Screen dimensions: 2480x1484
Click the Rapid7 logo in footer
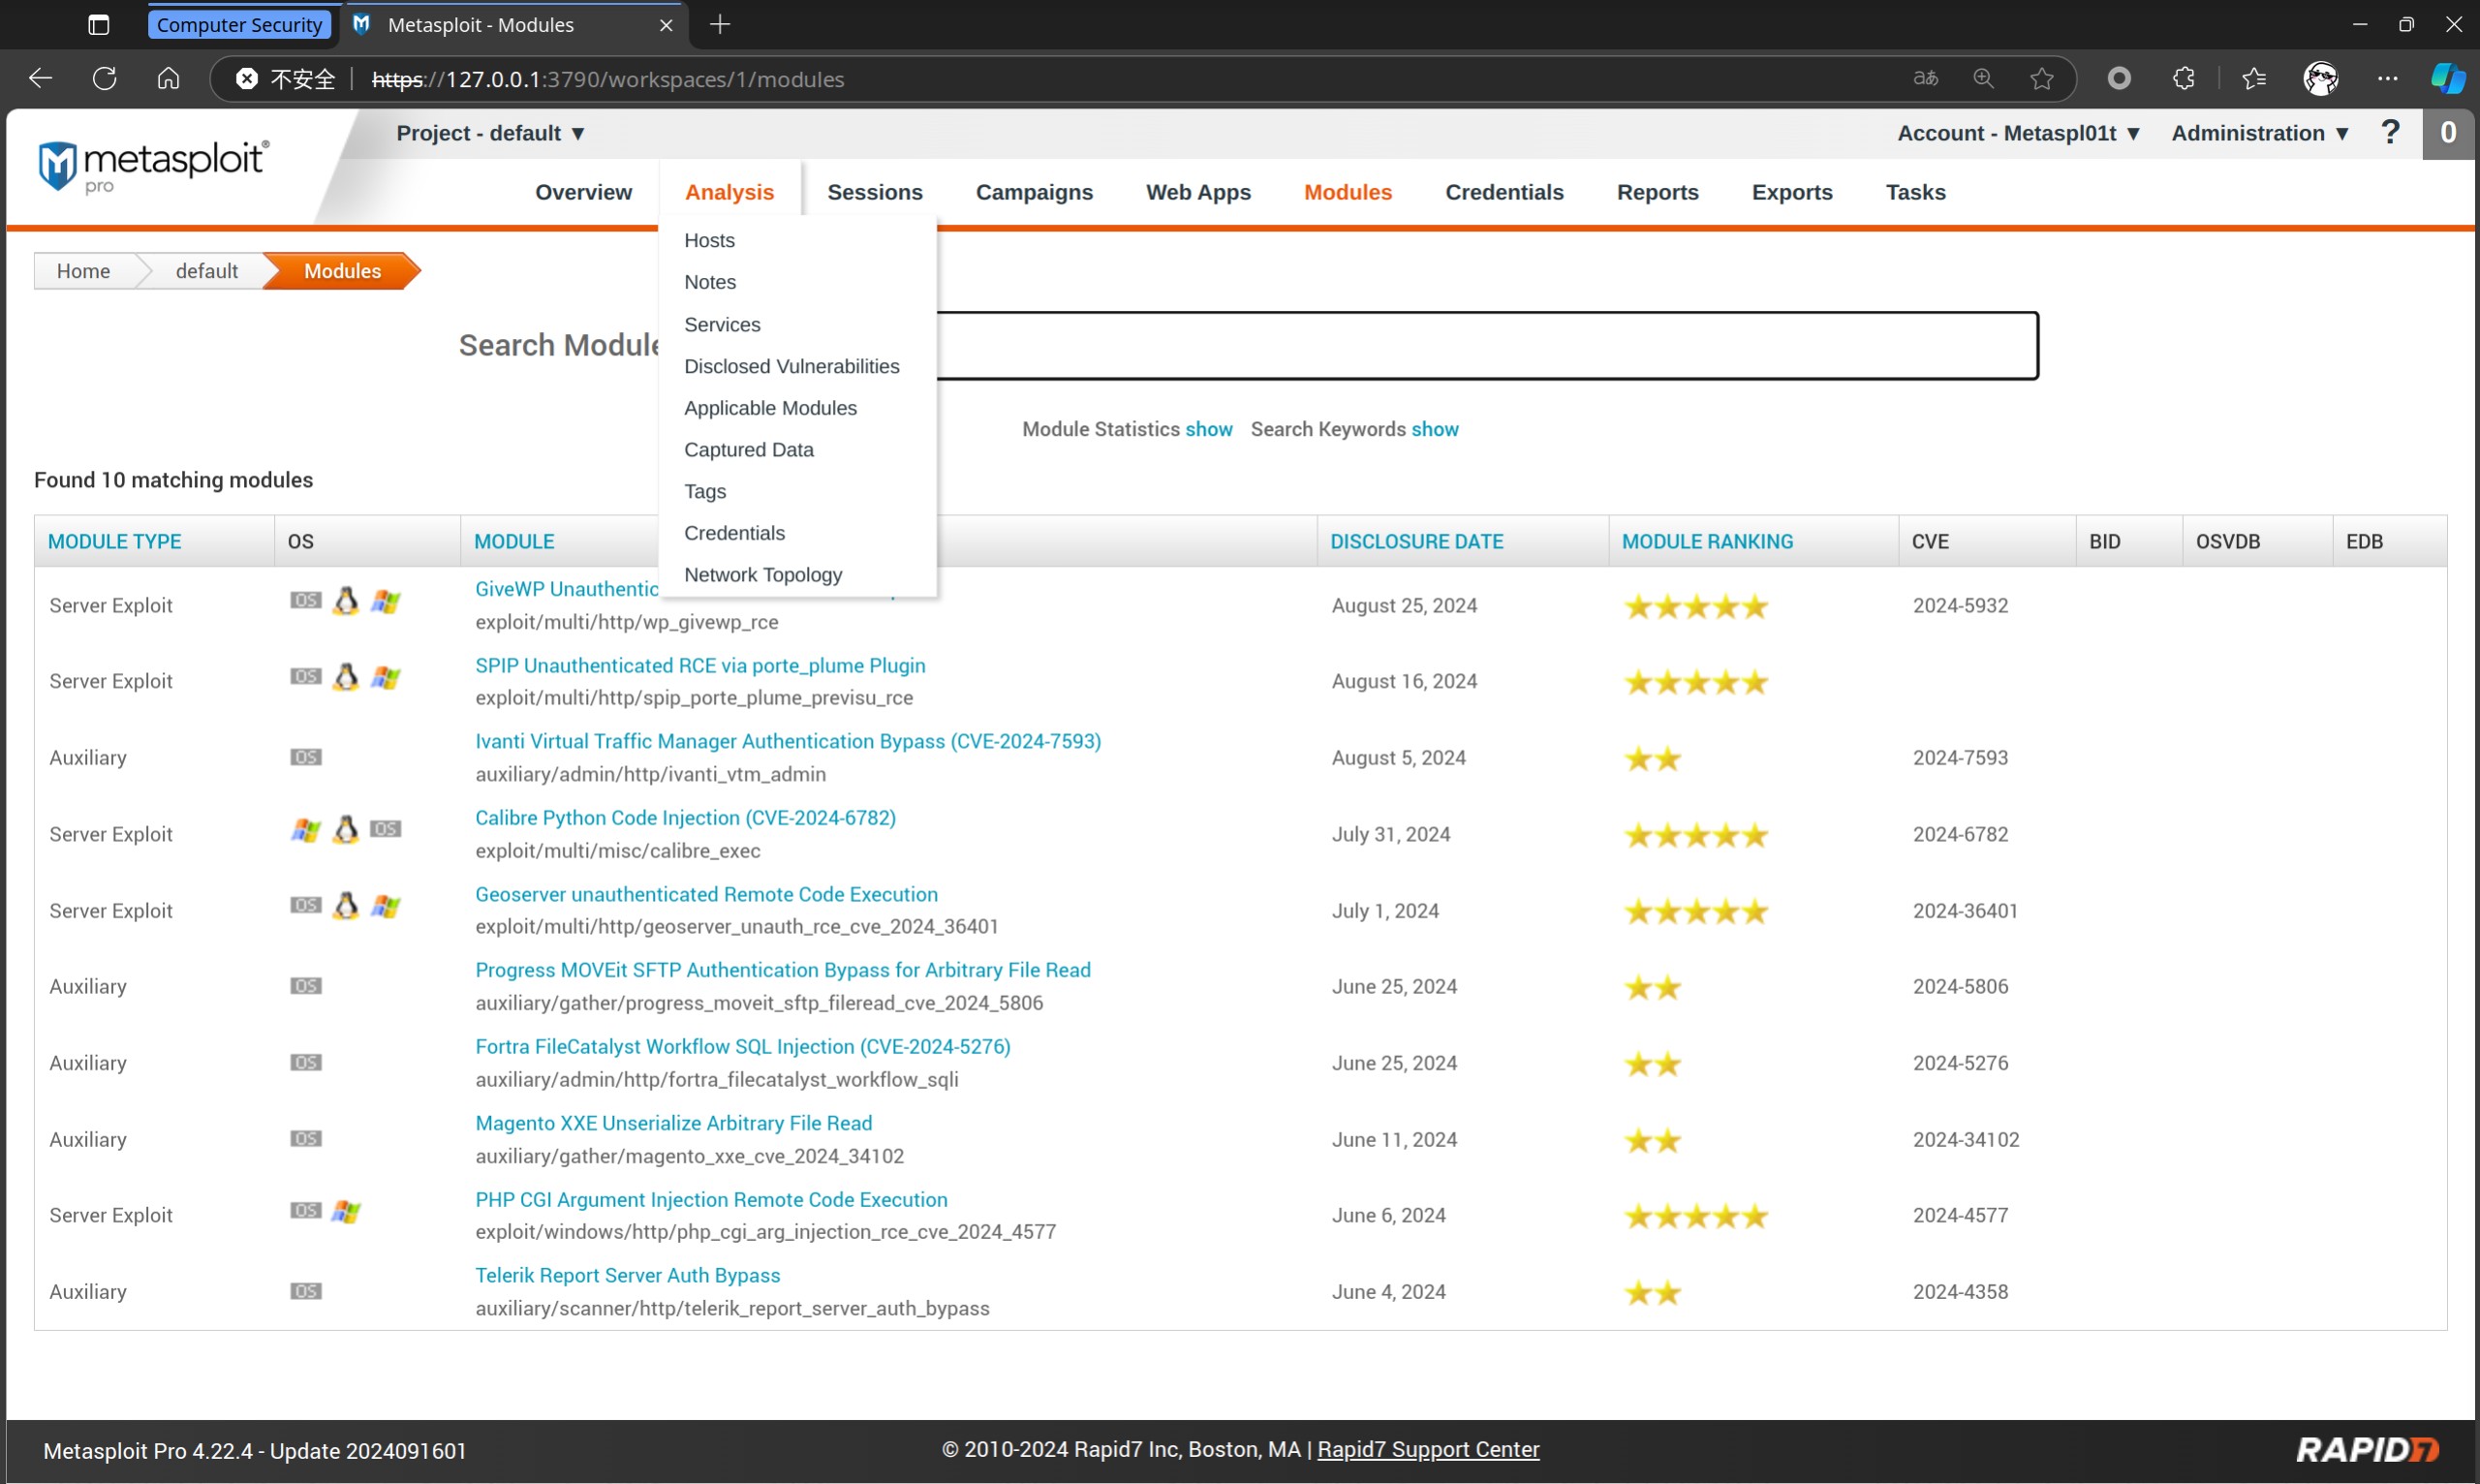2367,1450
